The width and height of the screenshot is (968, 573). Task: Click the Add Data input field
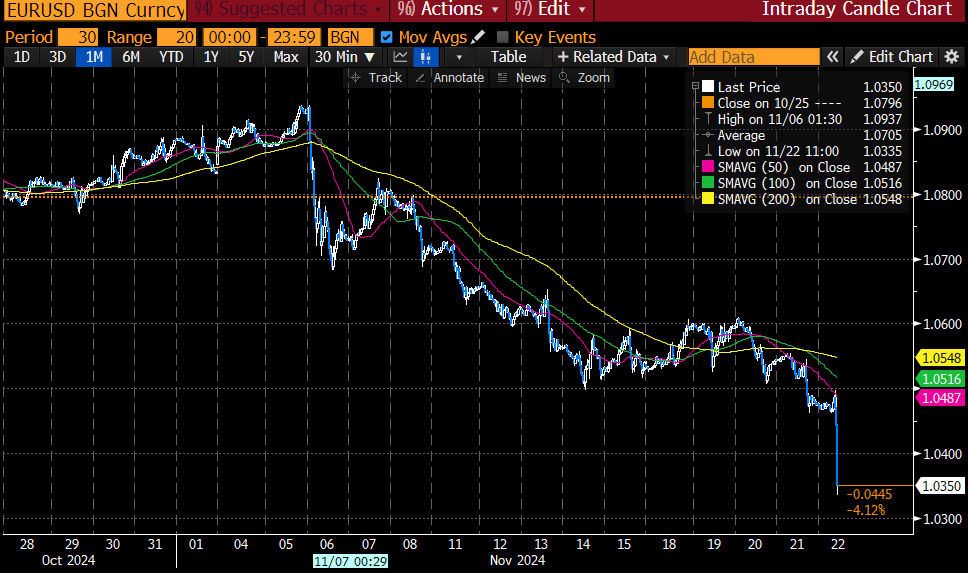754,57
